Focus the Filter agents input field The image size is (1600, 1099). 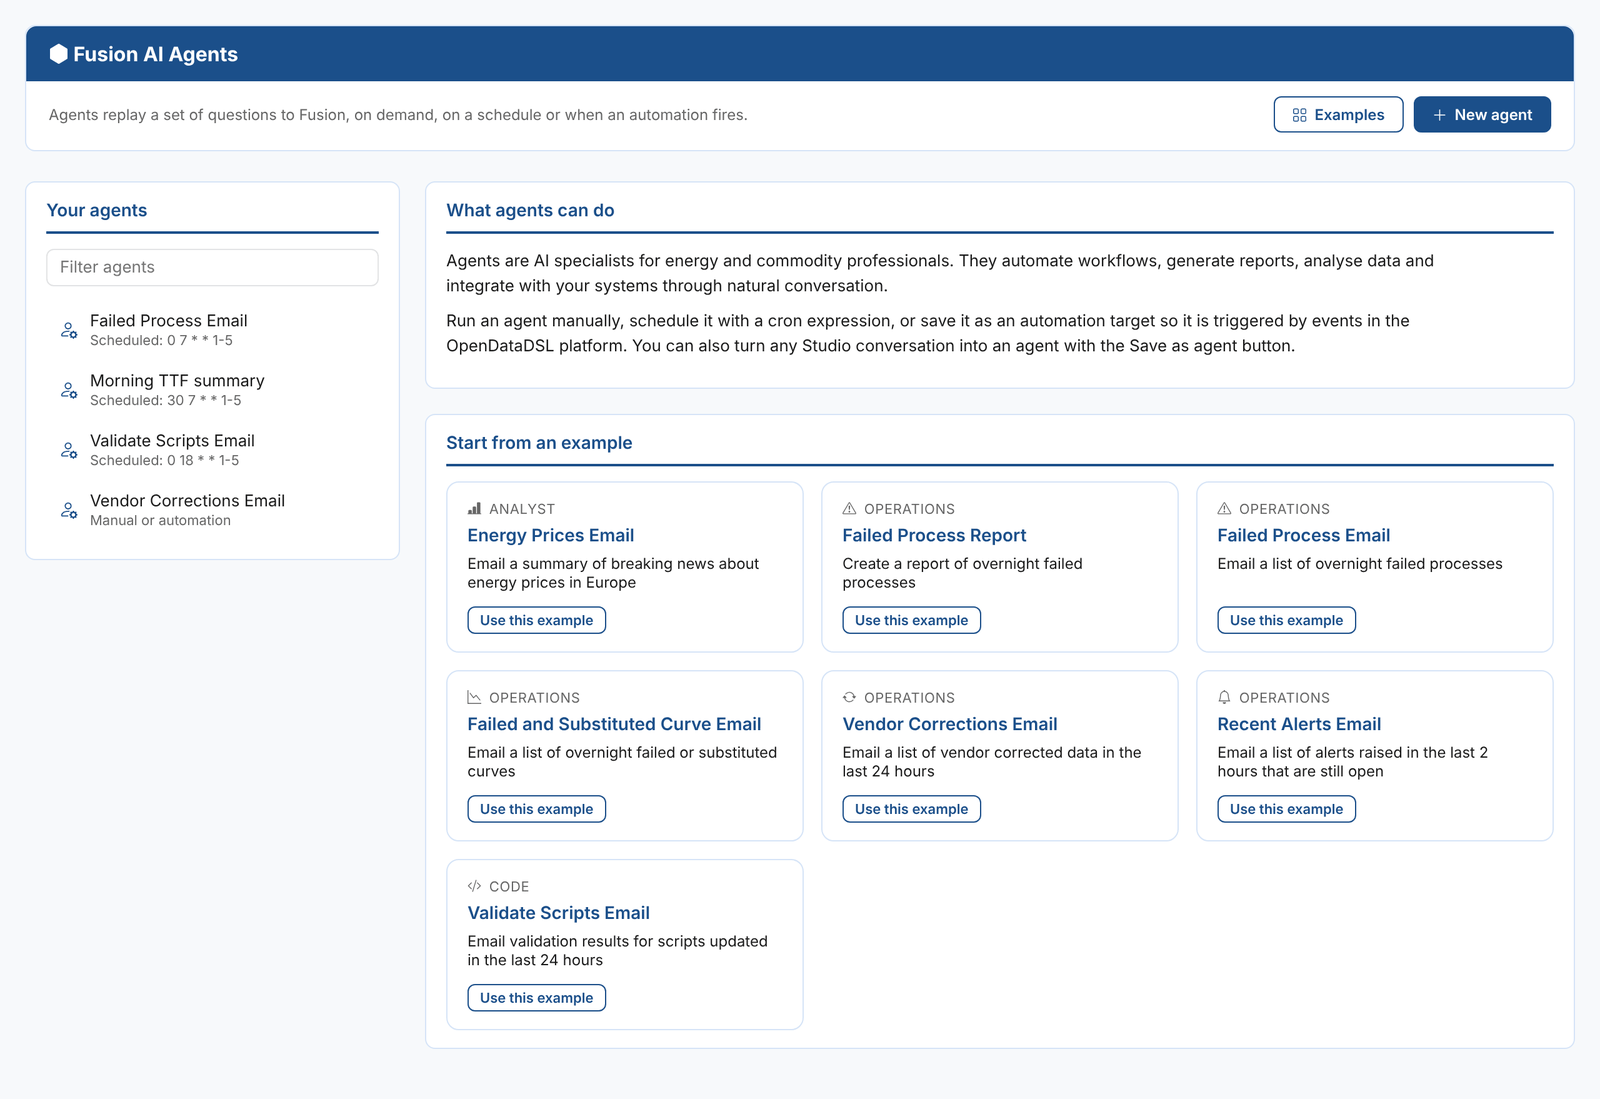pyautogui.click(x=212, y=267)
